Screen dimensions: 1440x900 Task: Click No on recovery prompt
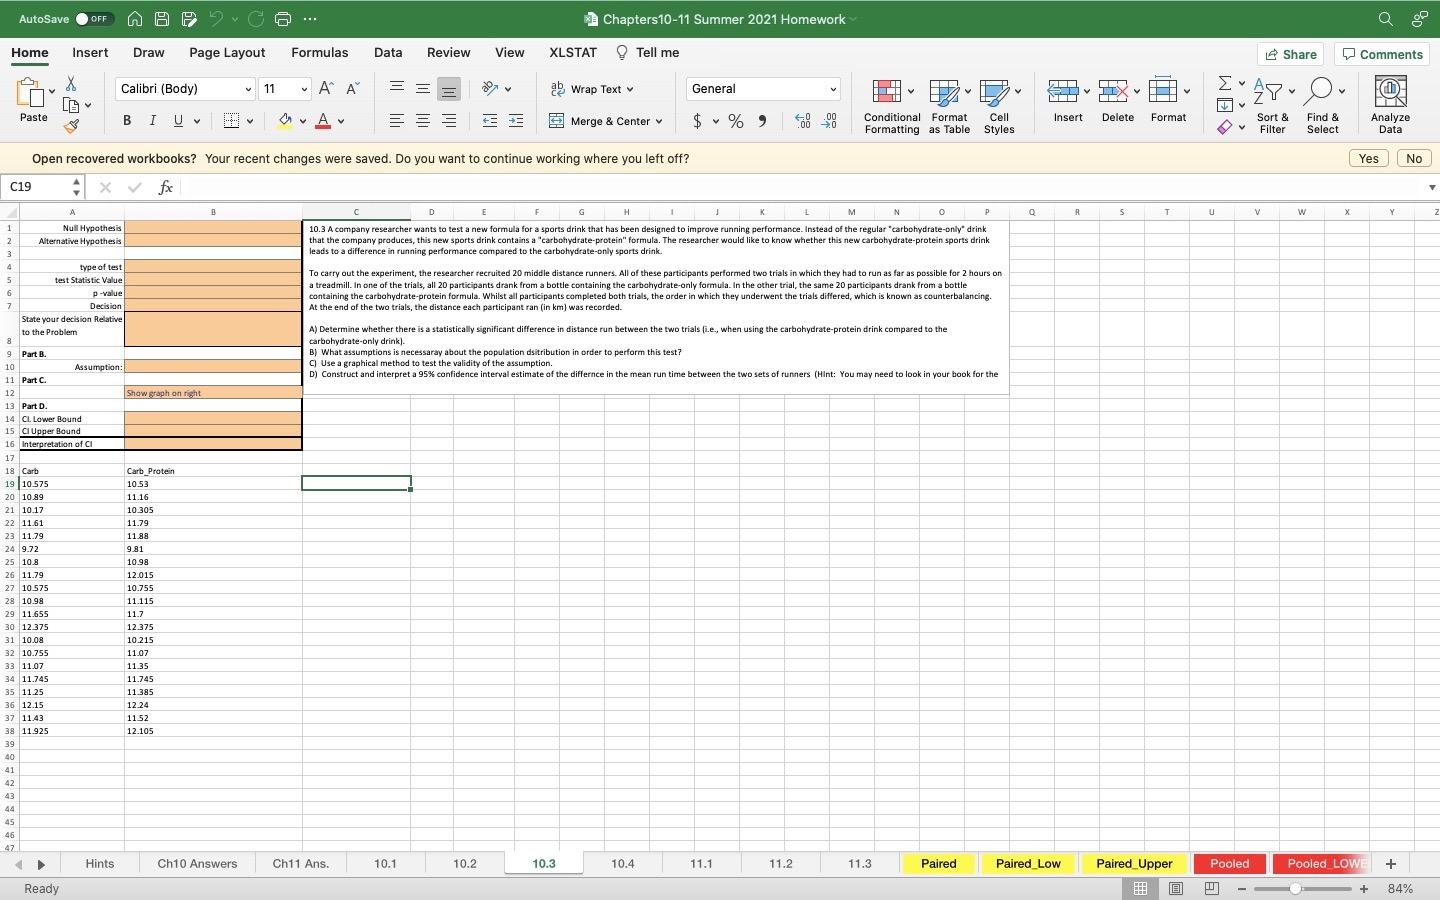click(1413, 159)
